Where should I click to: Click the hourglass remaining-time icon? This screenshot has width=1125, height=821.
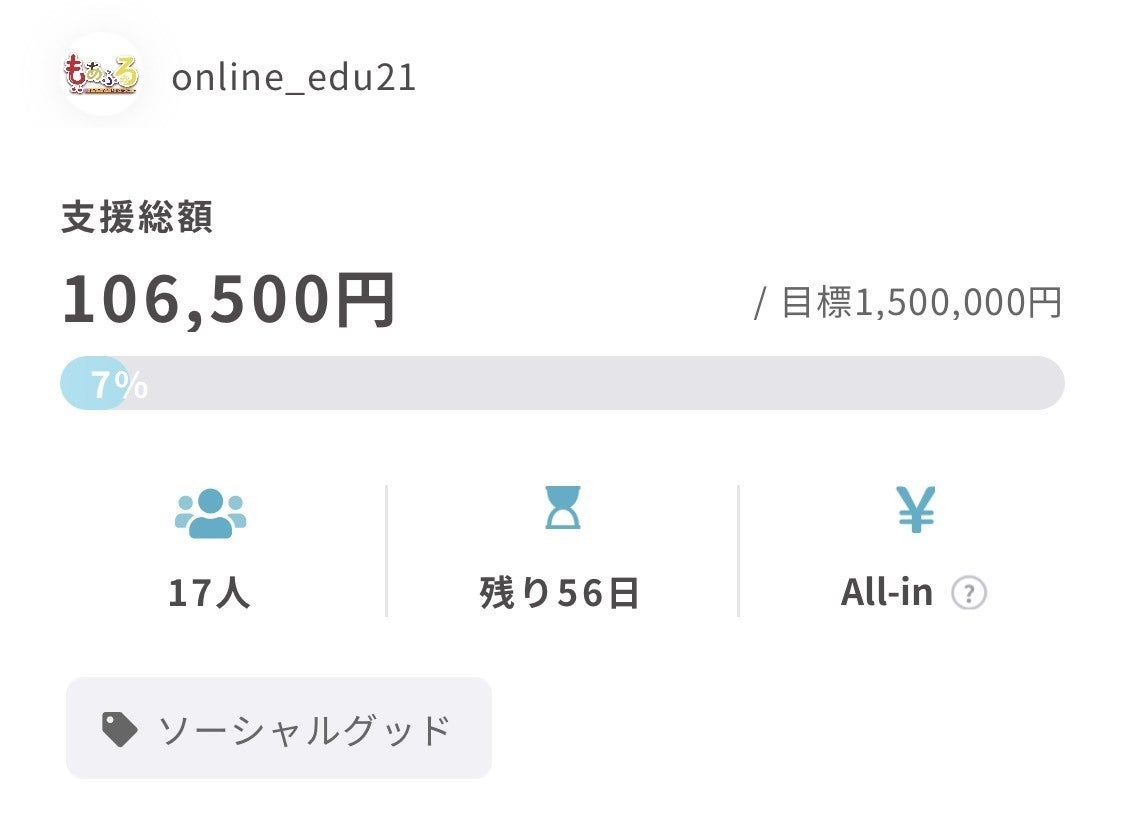coord(562,508)
